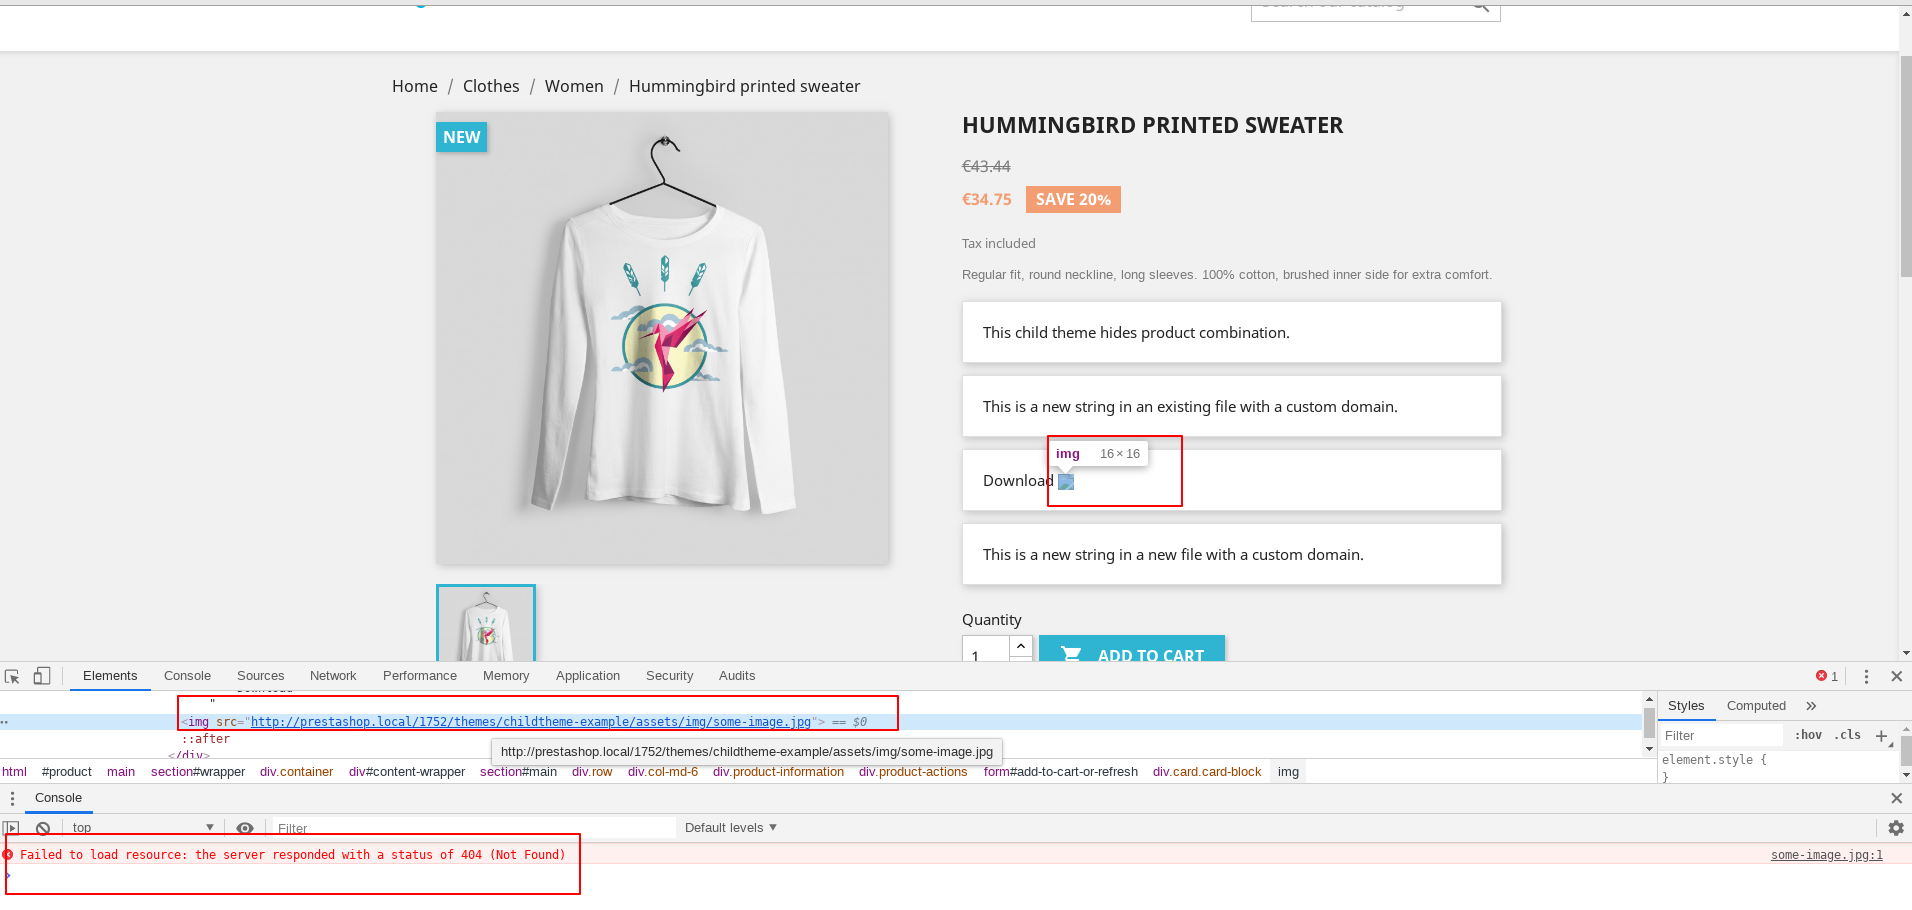Image resolution: width=1912 pixels, height=910 pixels.
Task: Select the sweater thumbnail below main image
Action: coord(486,623)
